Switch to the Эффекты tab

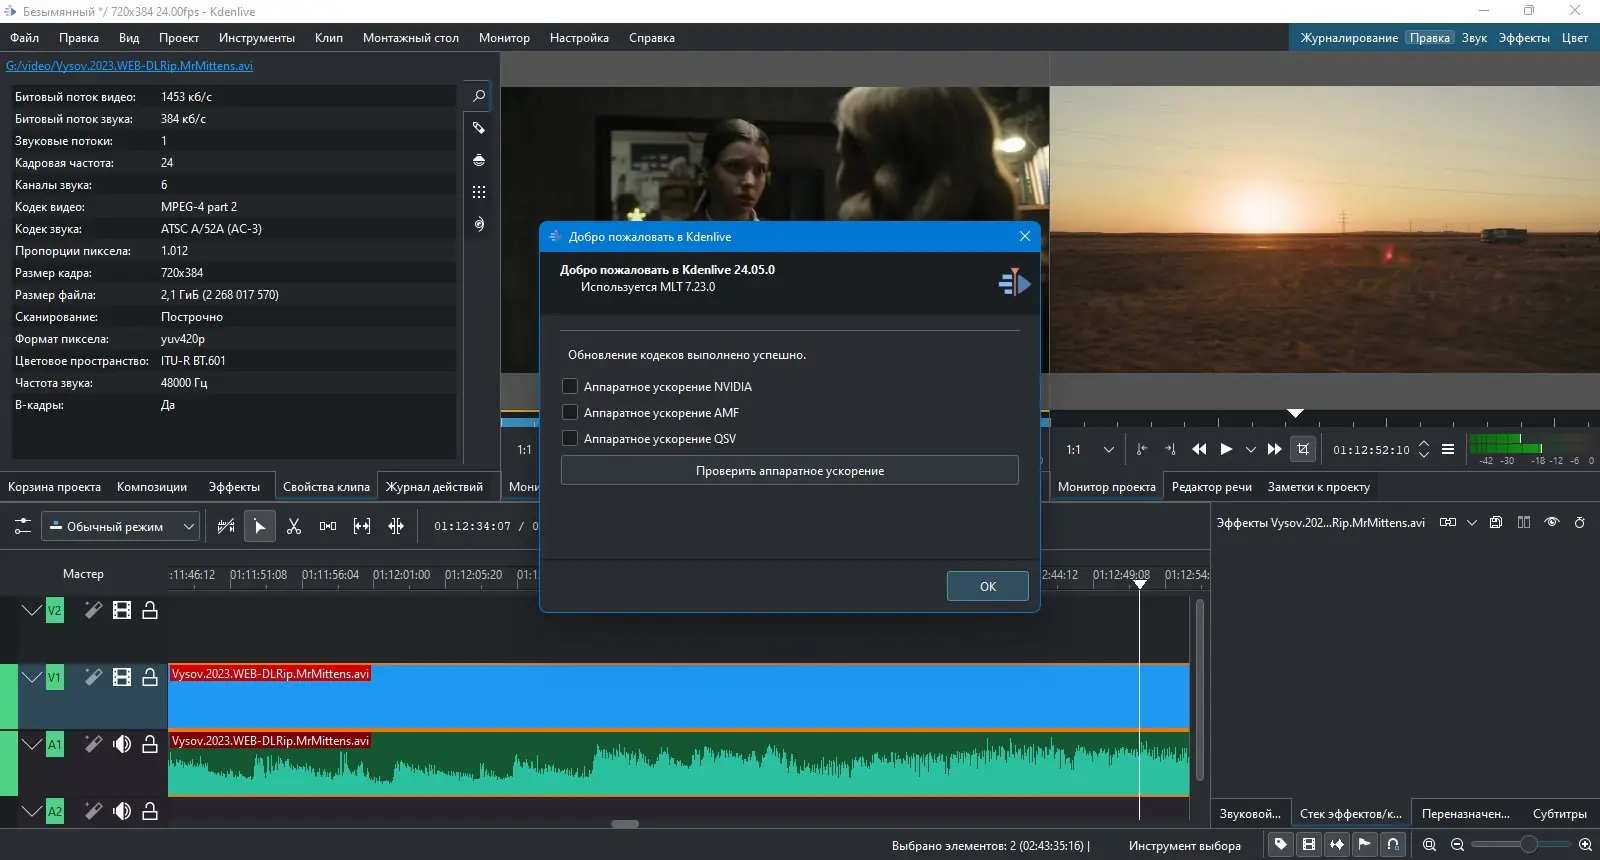coord(234,487)
